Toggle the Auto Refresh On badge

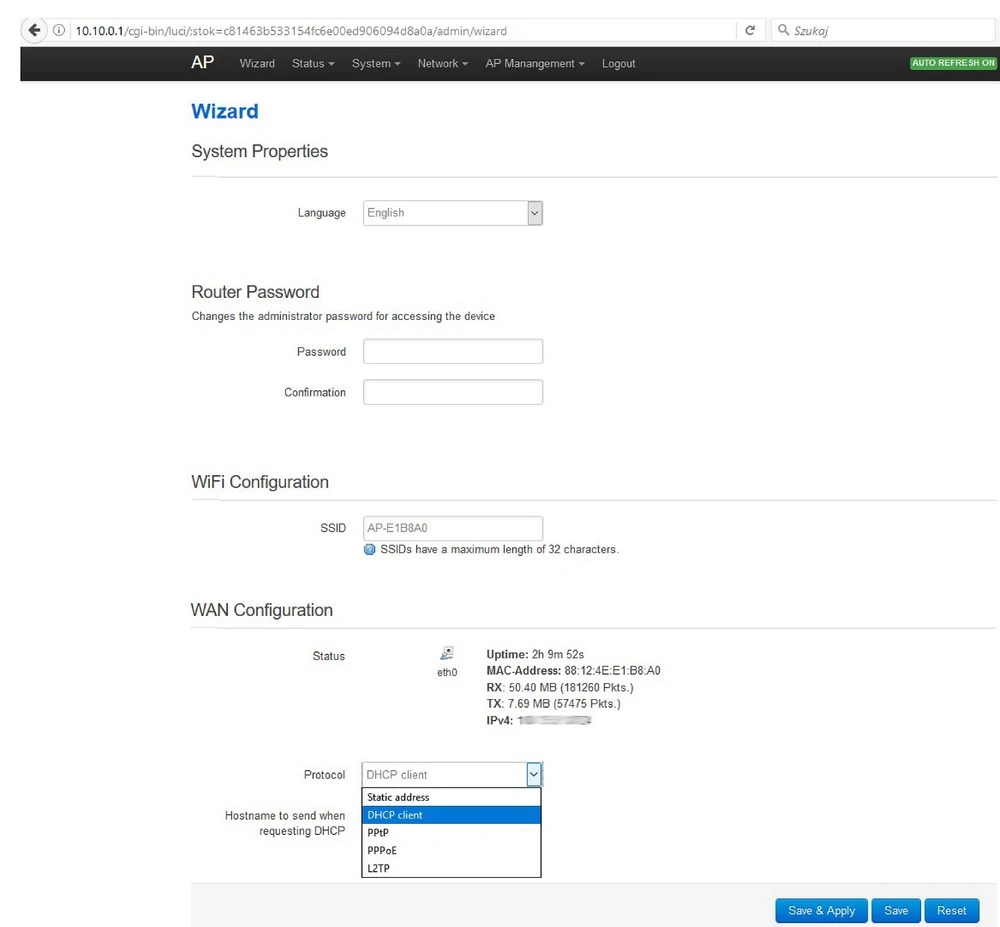(953, 63)
